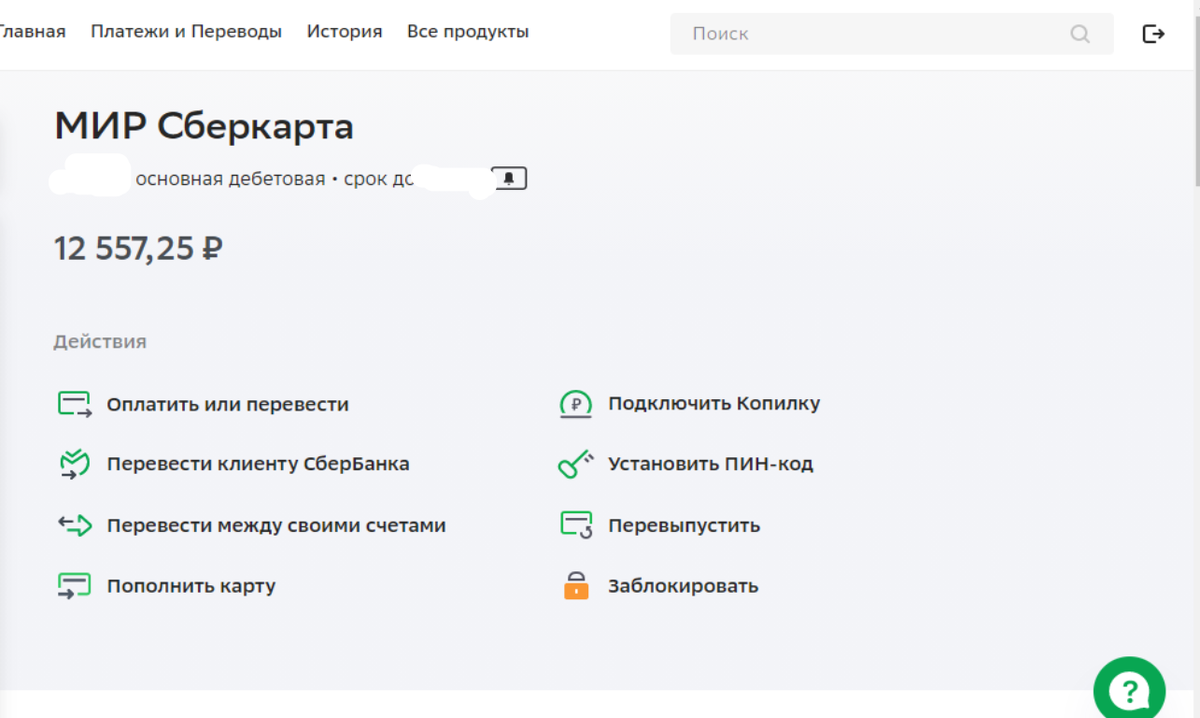The height and width of the screenshot is (718, 1200).
Task: Click the orange padlock icon to block card
Action: [574, 585]
